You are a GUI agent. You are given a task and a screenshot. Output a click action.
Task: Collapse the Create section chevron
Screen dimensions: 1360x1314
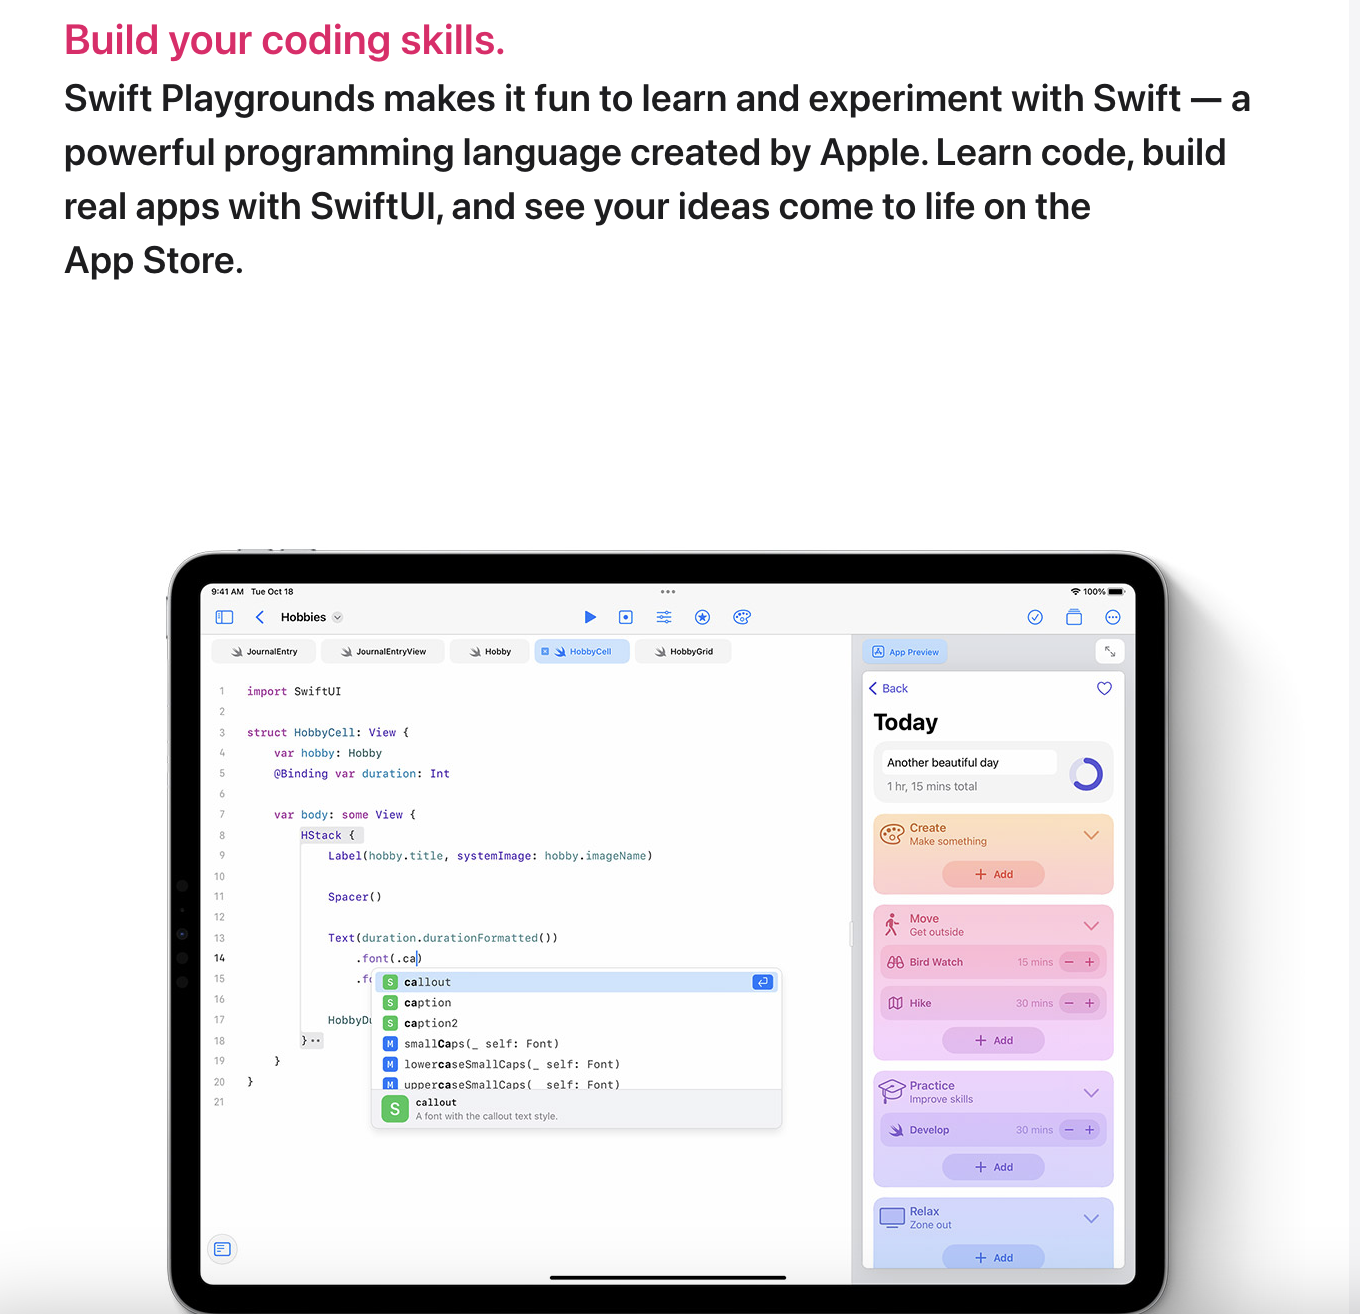1091,835
